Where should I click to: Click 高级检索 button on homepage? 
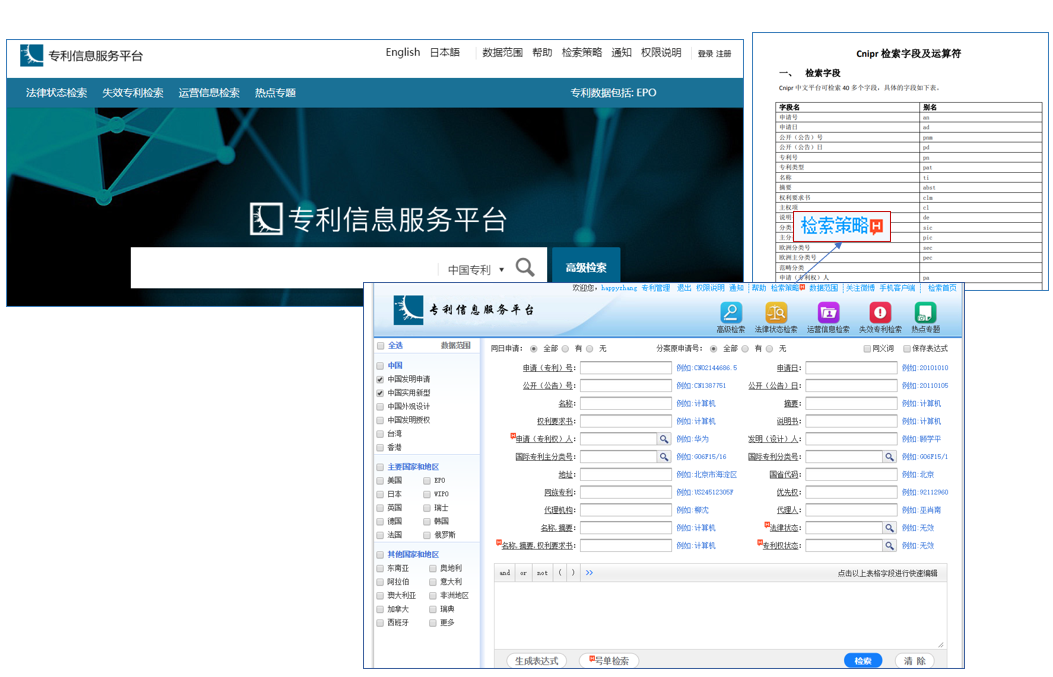[586, 267]
